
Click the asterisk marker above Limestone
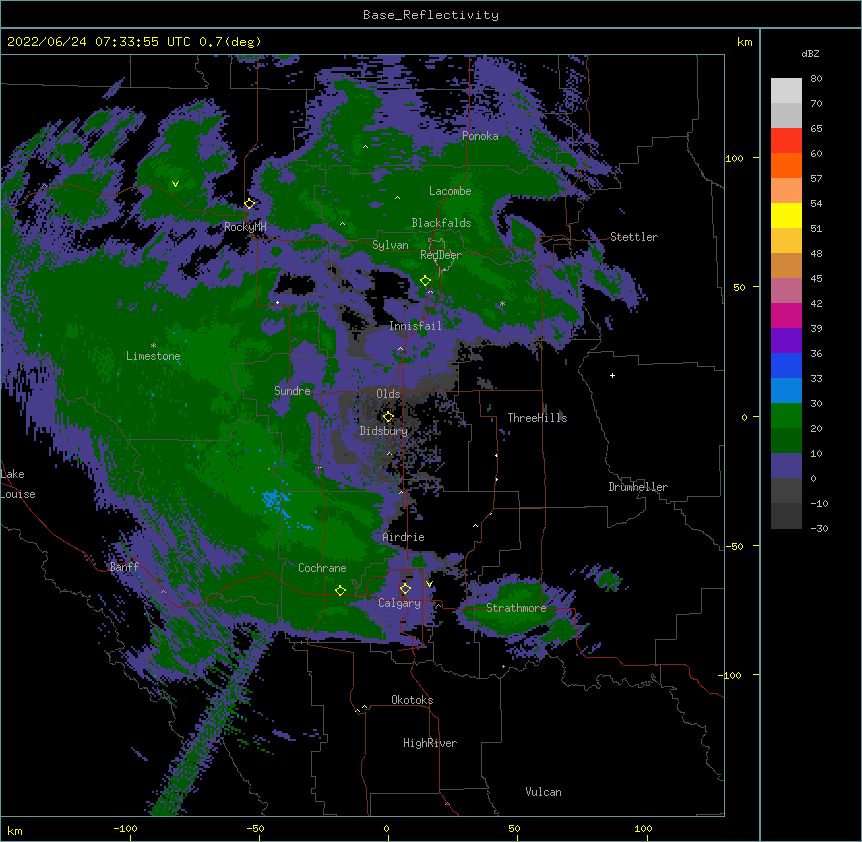click(x=153, y=345)
